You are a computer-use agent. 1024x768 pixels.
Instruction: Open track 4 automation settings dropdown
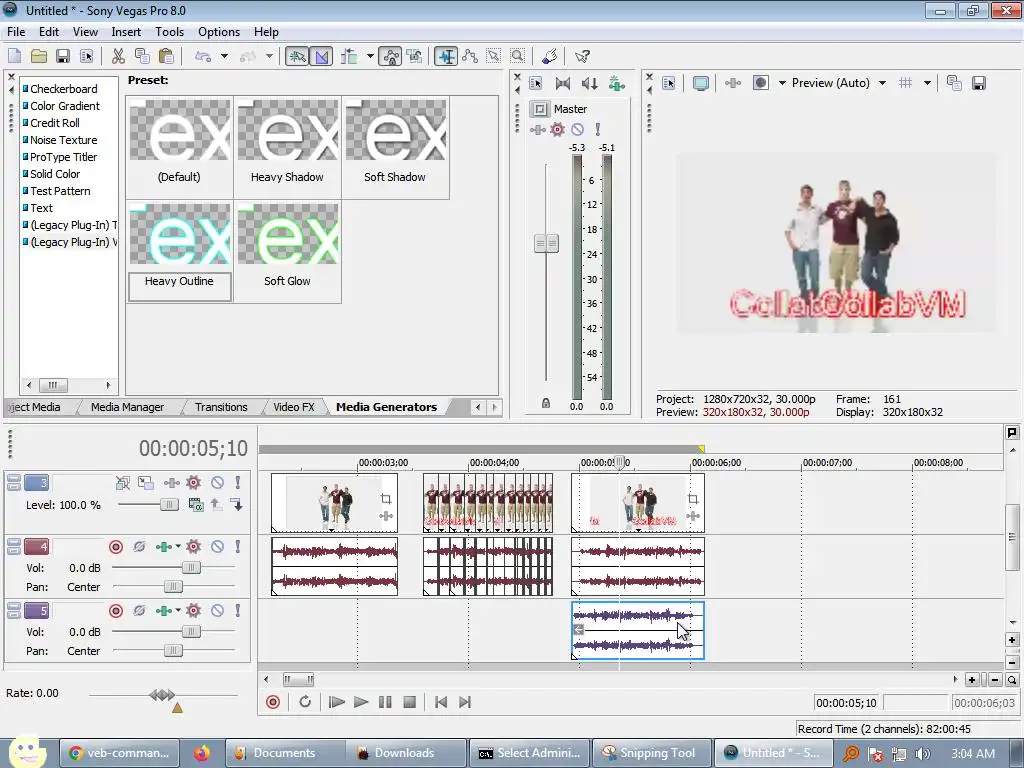coord(177,547)
